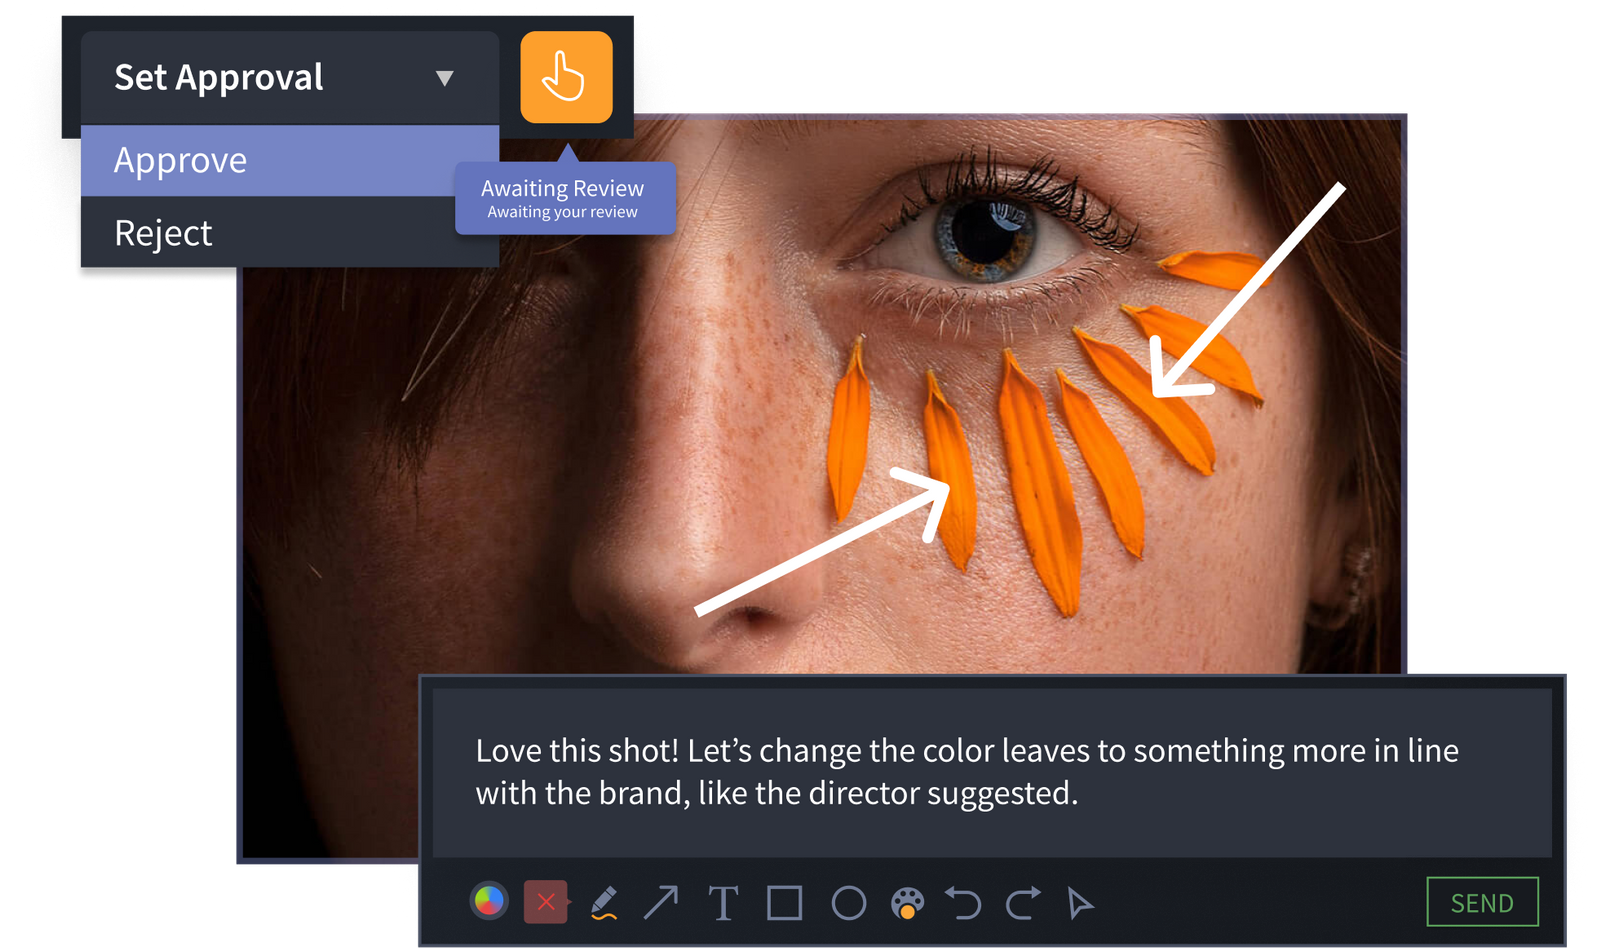Select the circle shape tool
This screenshot has width=1600, height=948.
[x=849, y=903]
